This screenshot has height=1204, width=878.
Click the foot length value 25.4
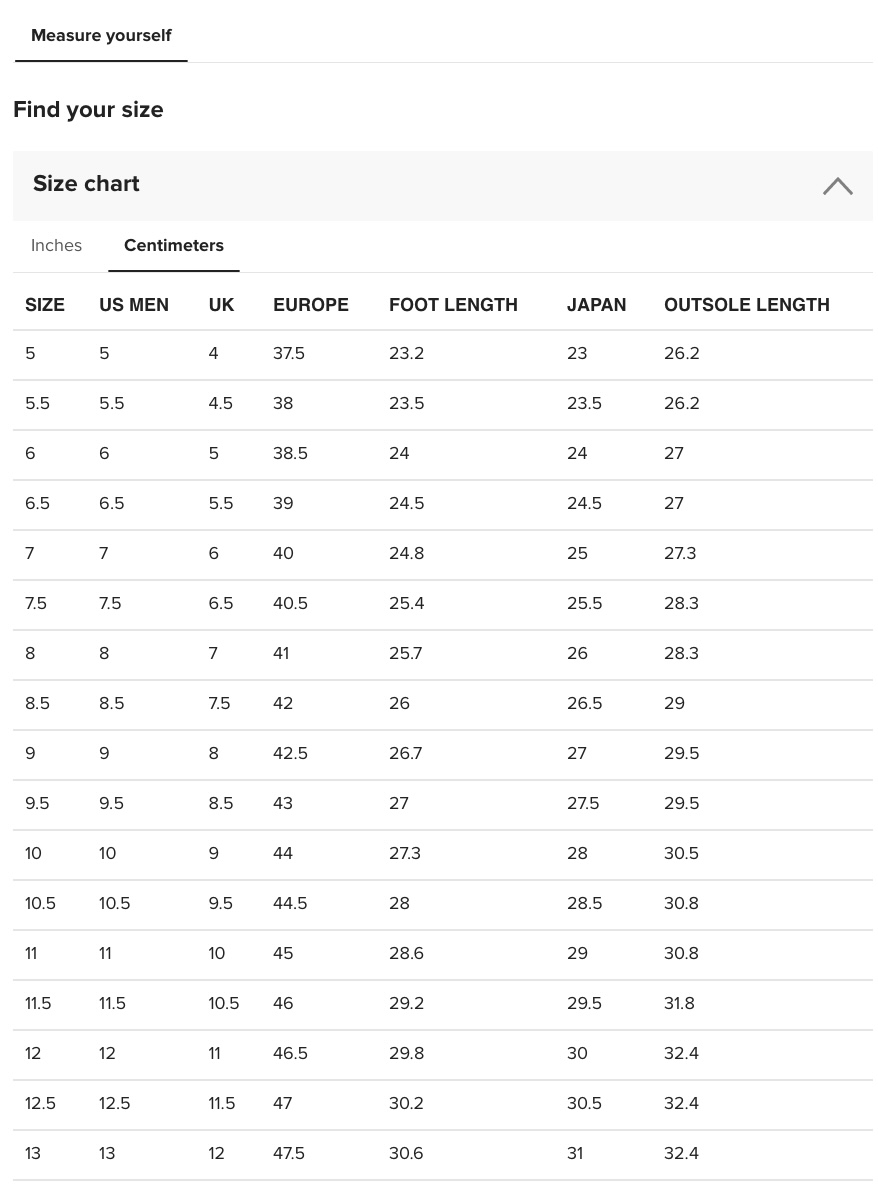pos(406,604)
